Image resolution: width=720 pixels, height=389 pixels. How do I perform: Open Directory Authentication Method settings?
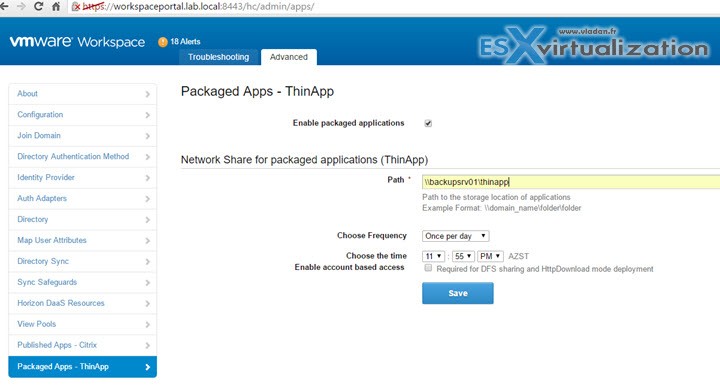click(x=83, y=157)
